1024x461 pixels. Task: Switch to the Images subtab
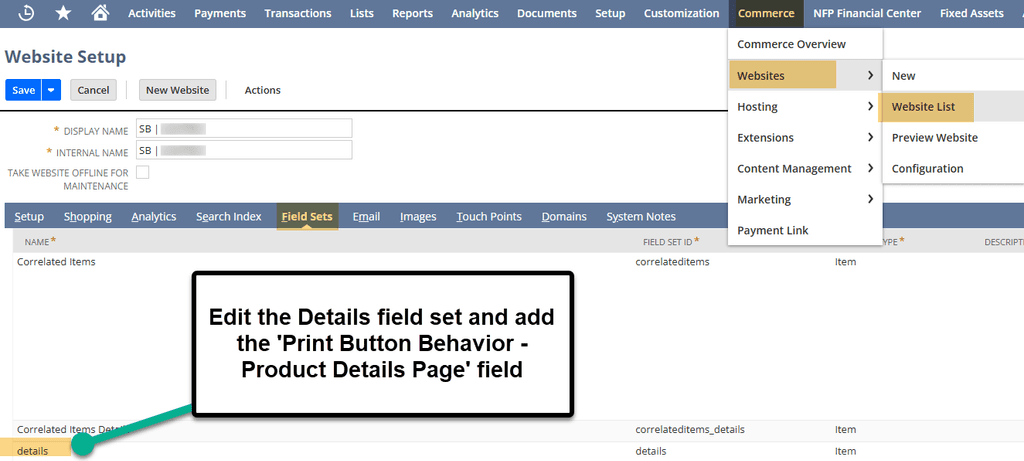(418, 216)
